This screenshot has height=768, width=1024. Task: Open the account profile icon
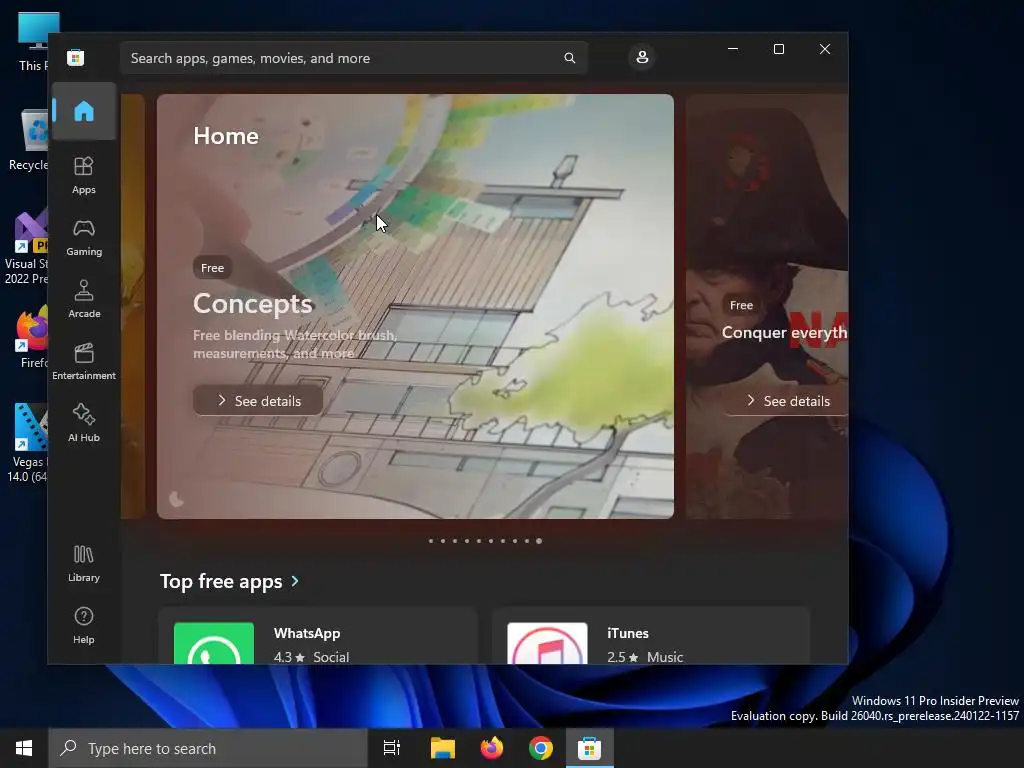(x=642, y=57)
